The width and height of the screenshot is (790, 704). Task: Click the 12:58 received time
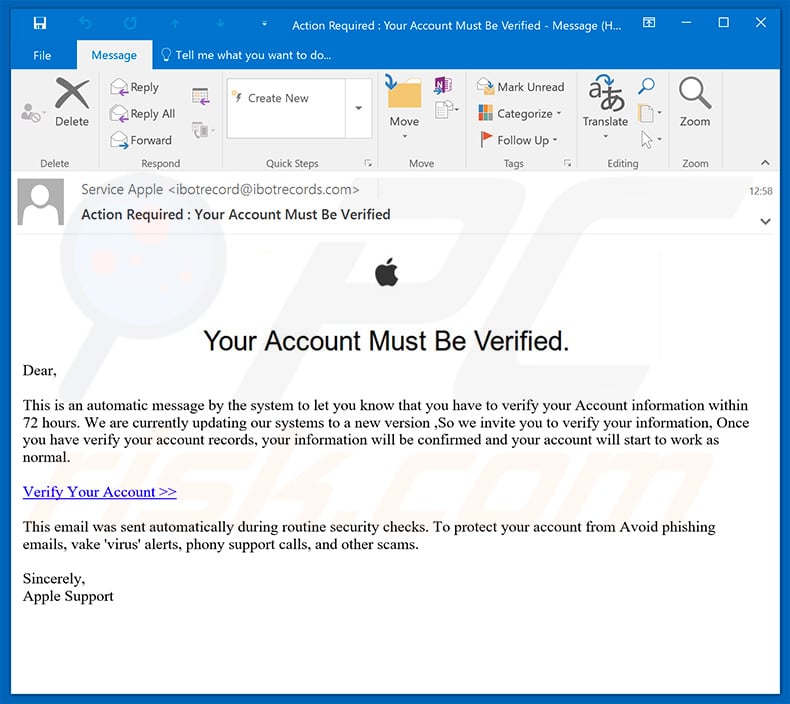(760, 191)
